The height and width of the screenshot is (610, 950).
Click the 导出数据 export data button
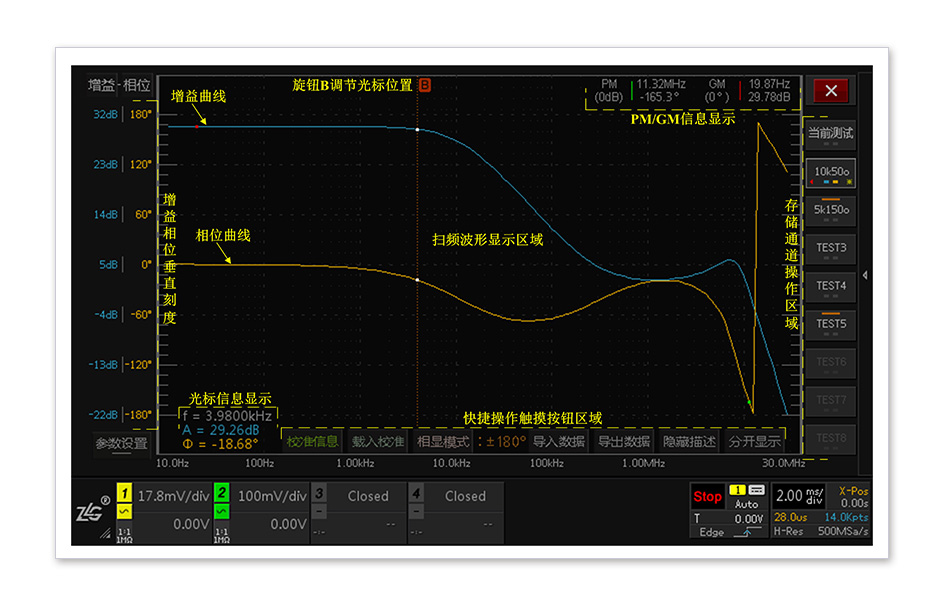(624, 441)
